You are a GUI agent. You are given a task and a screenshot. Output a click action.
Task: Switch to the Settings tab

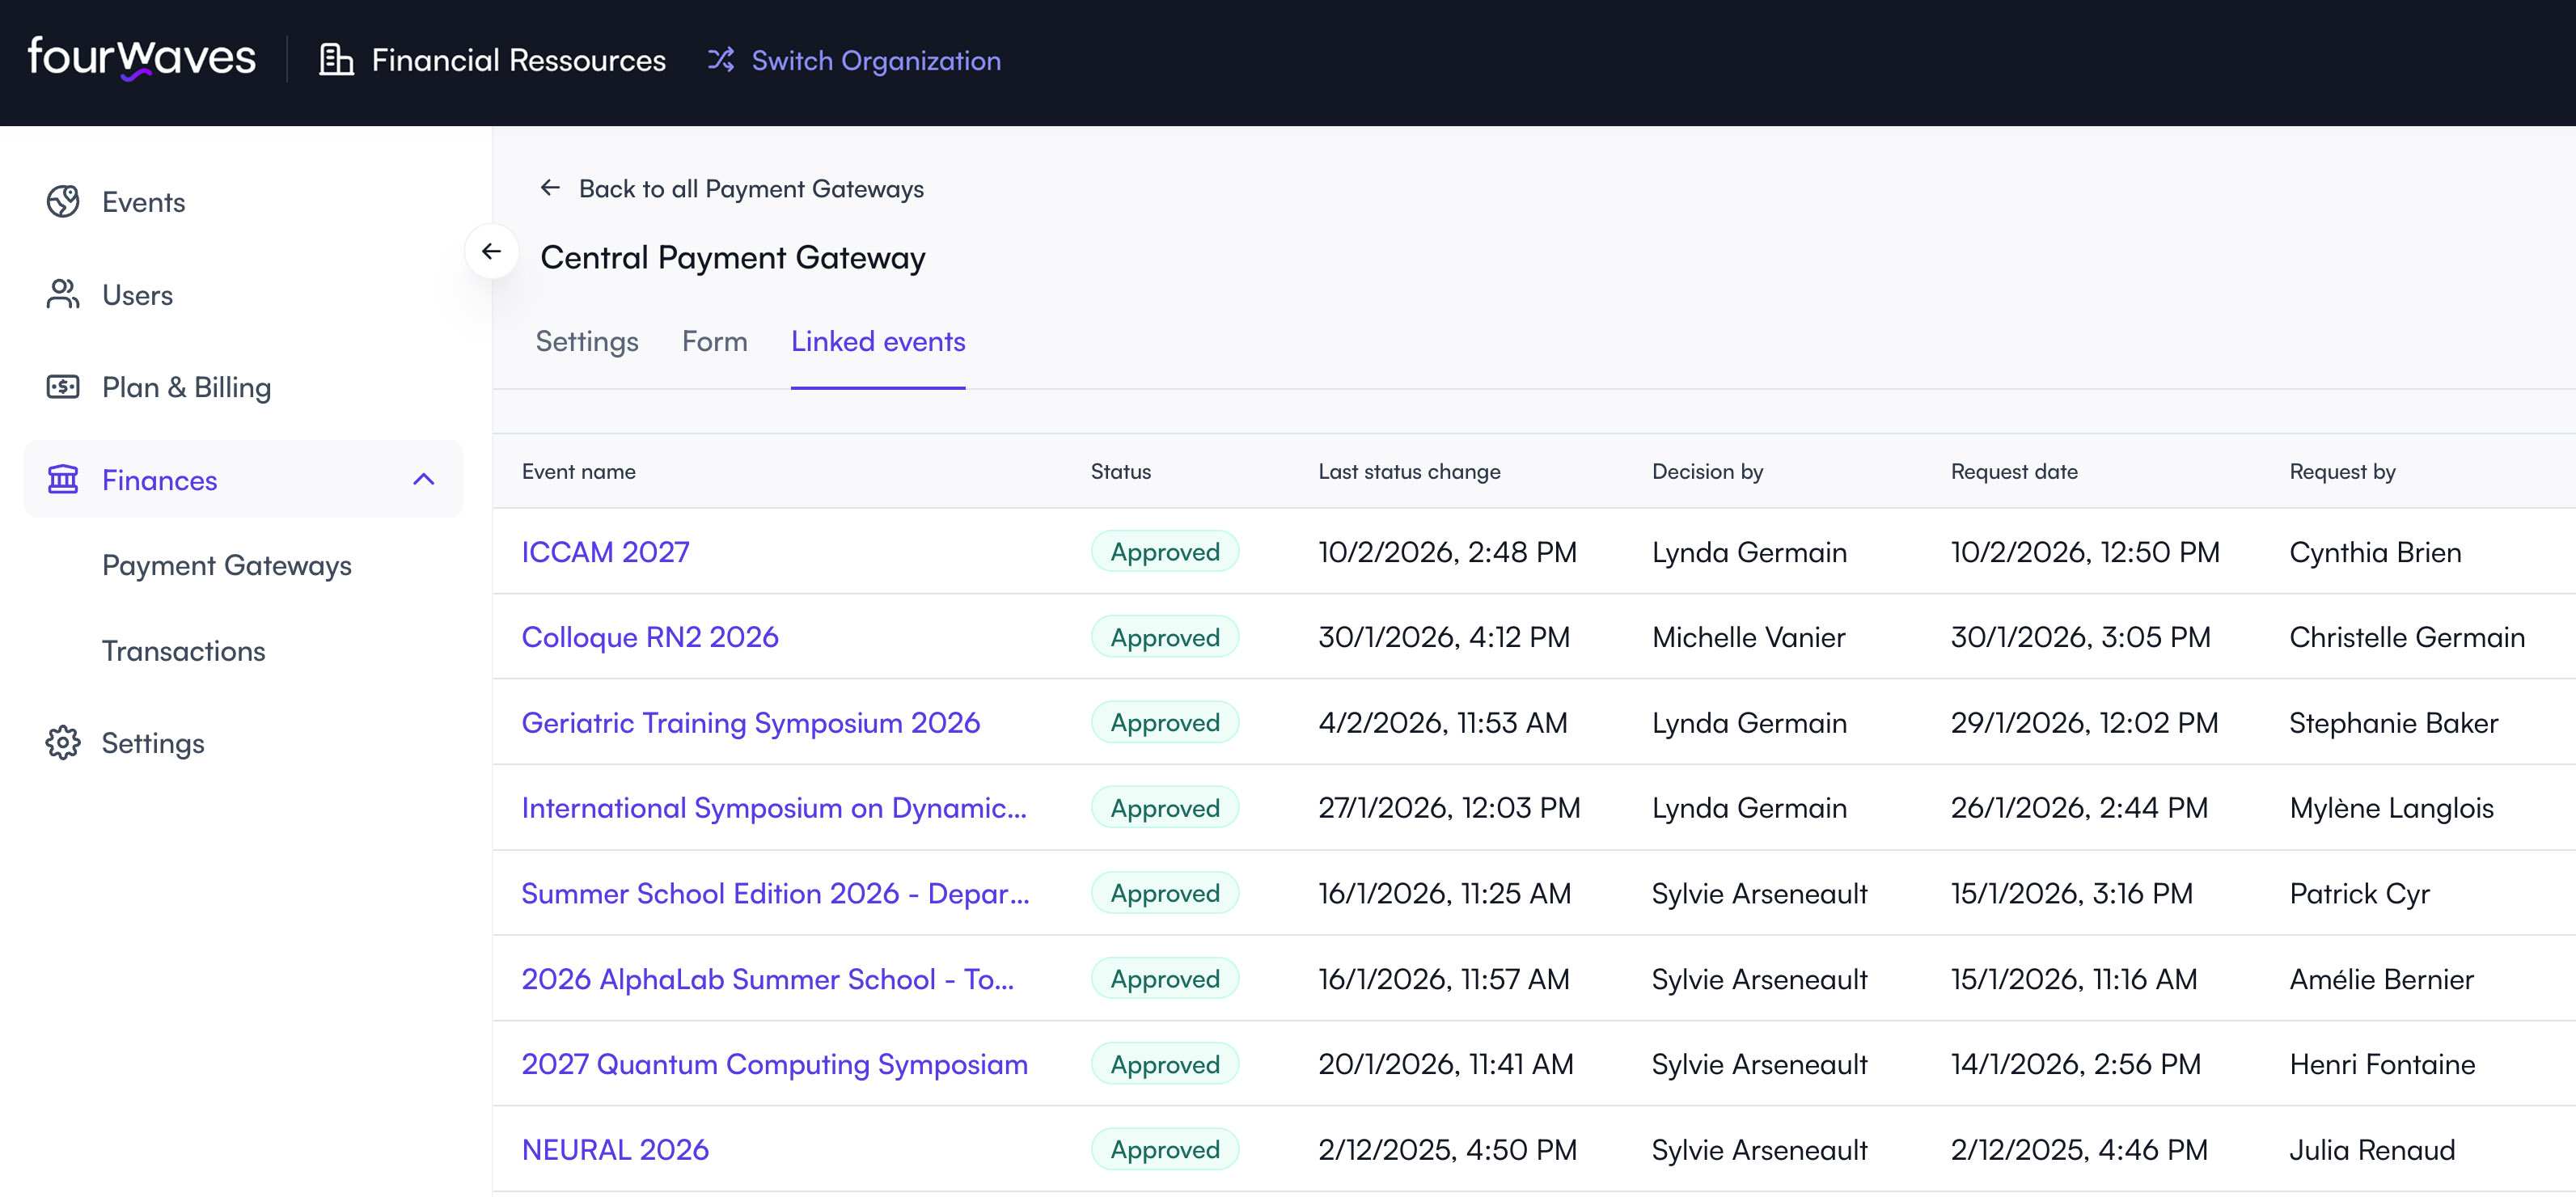pos(586,341)
